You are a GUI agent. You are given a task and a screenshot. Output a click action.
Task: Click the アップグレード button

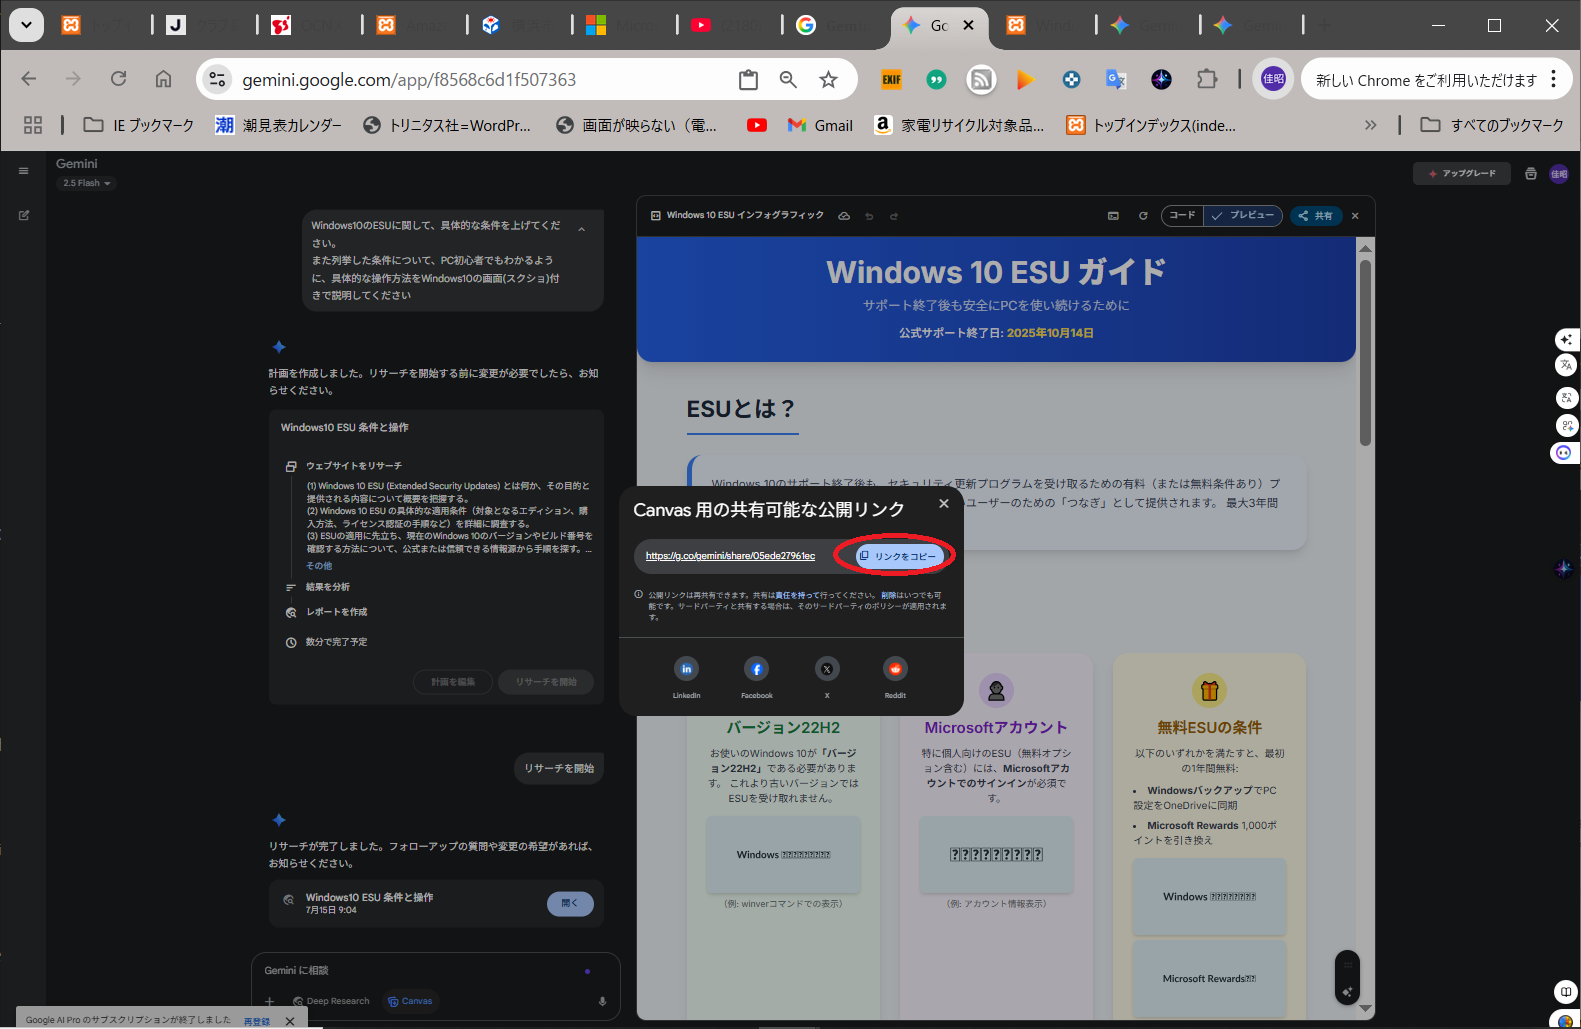pos(1461,174)
